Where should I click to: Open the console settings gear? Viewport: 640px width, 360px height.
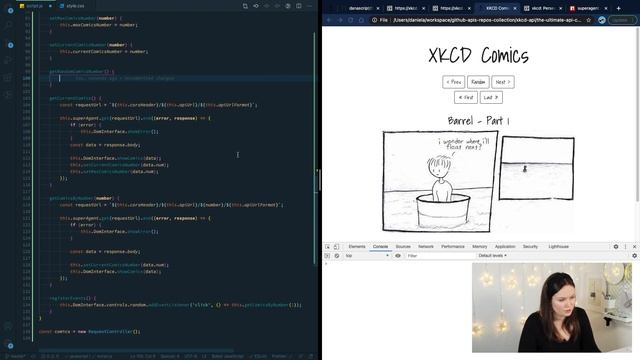coord(634,256)
